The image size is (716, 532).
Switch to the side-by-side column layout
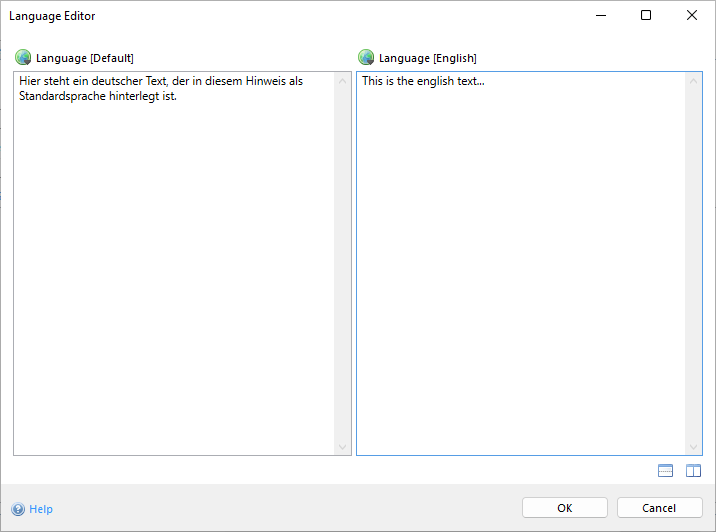pyautogui.click(x=693, y=471)
